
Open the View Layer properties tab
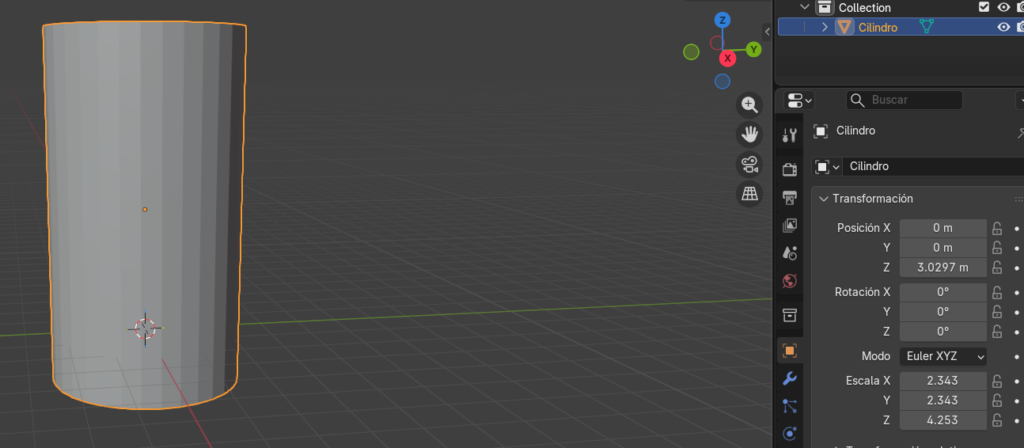click(790, 225)
